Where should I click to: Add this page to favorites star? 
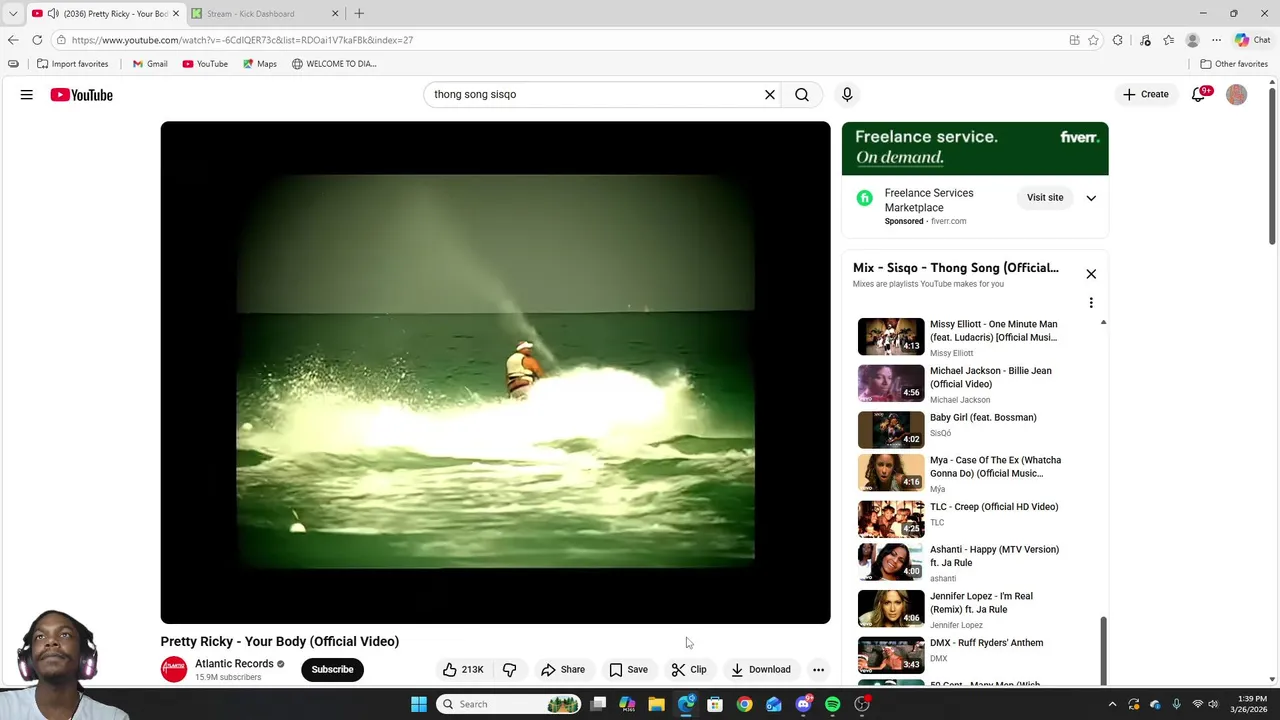(1094, 40)
